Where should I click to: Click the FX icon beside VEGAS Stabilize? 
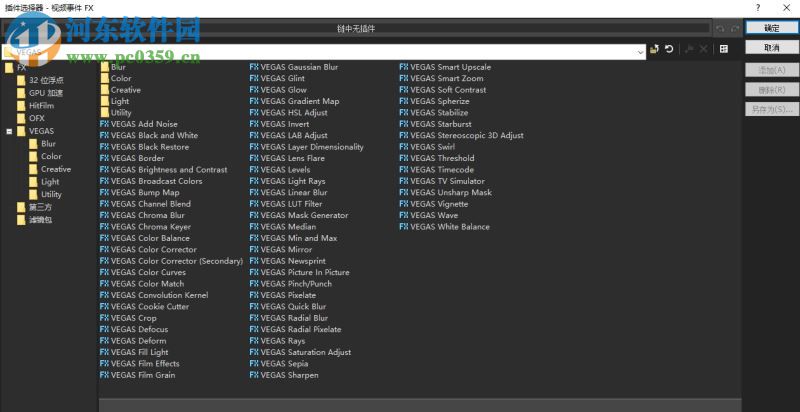(x=404, y=112)
